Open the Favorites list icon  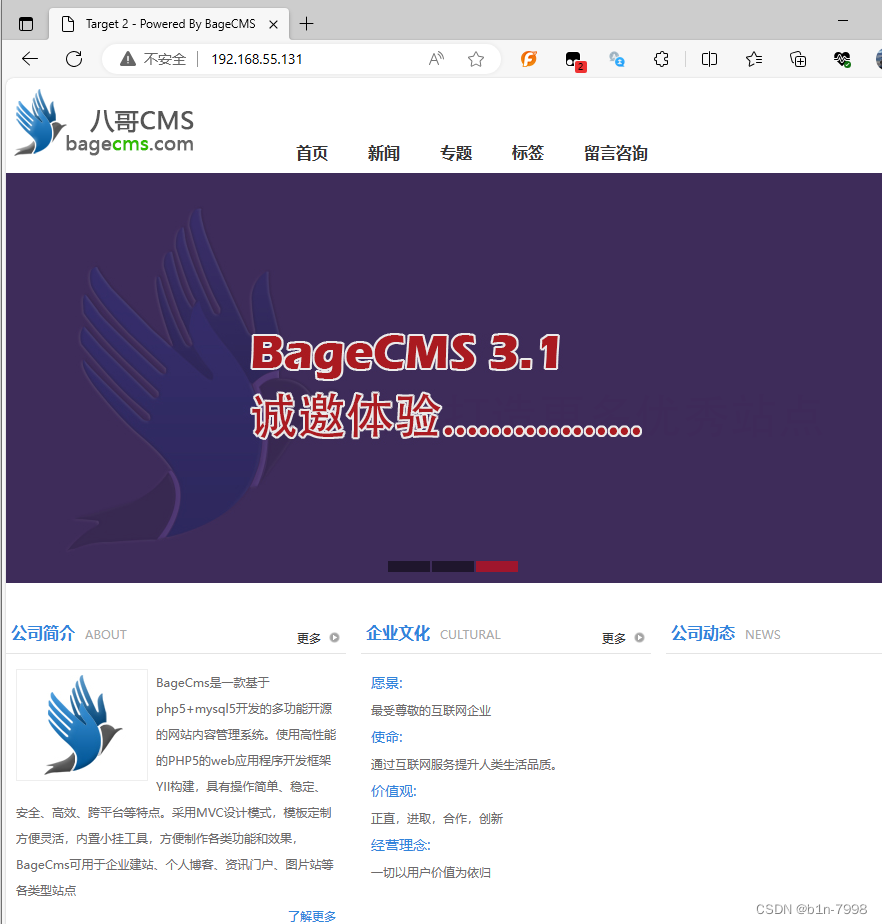coord(754,59)
